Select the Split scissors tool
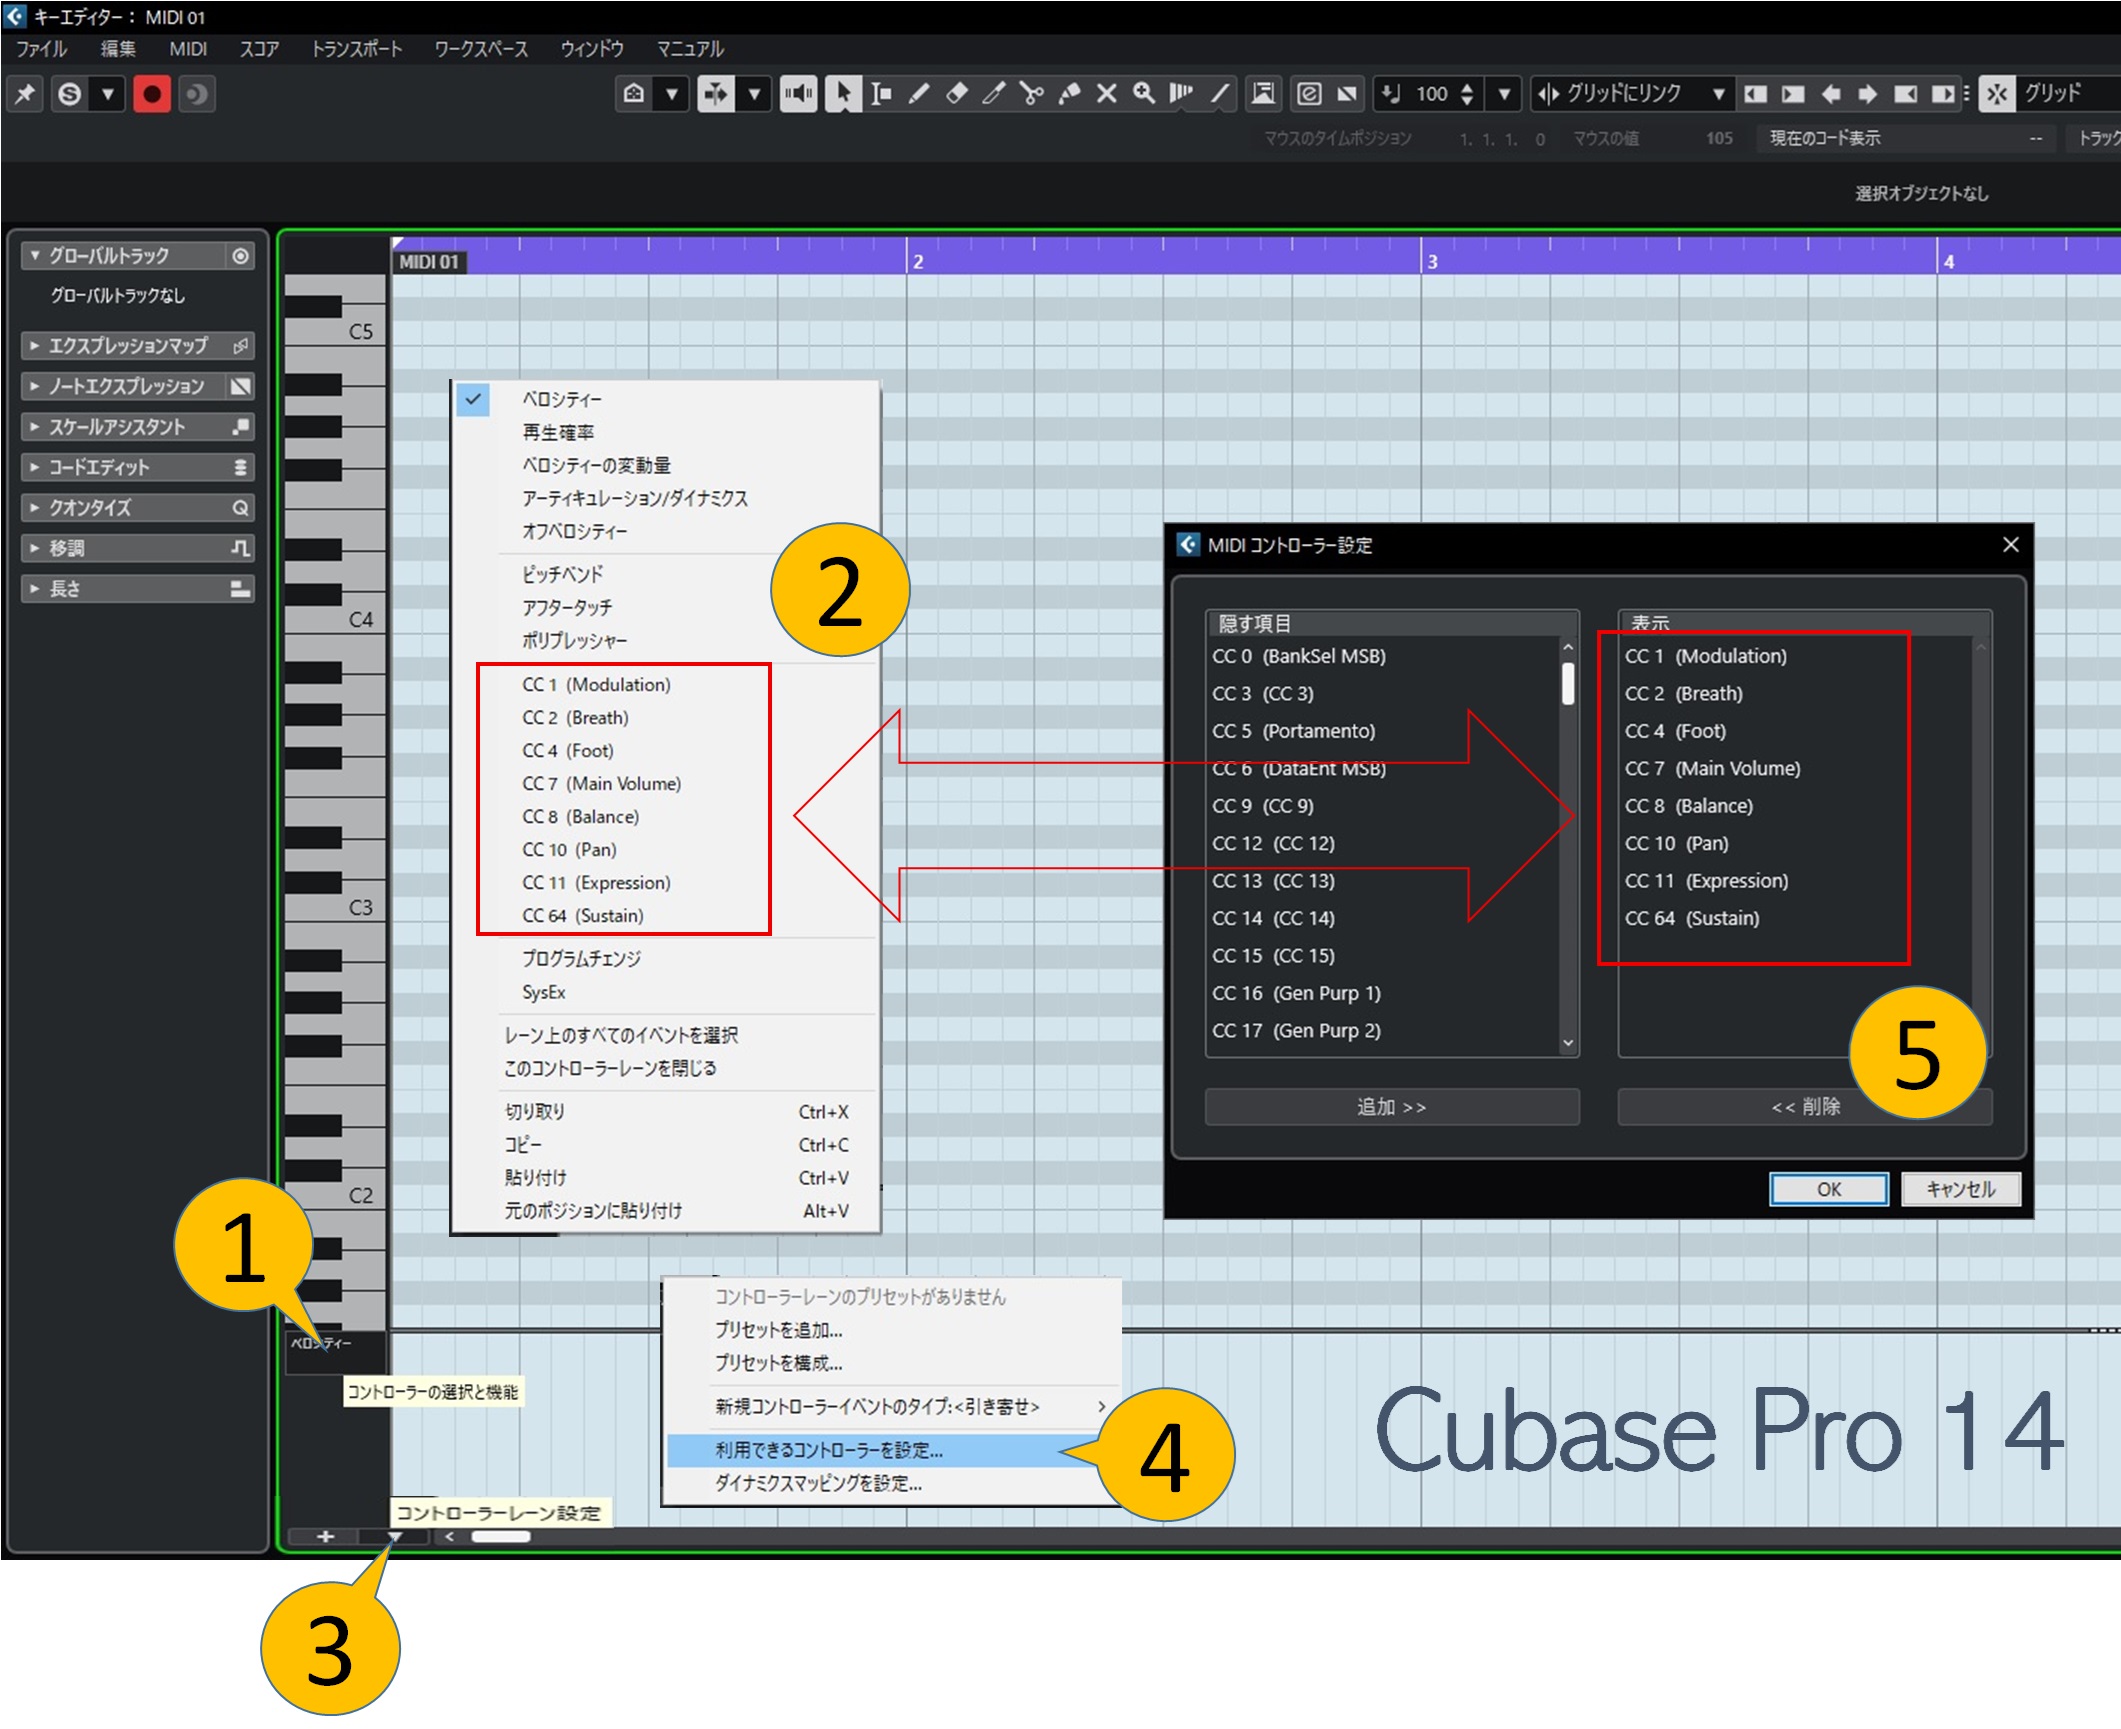Viewport: 2121px width, 1729px height. [x=1031, y=94]
